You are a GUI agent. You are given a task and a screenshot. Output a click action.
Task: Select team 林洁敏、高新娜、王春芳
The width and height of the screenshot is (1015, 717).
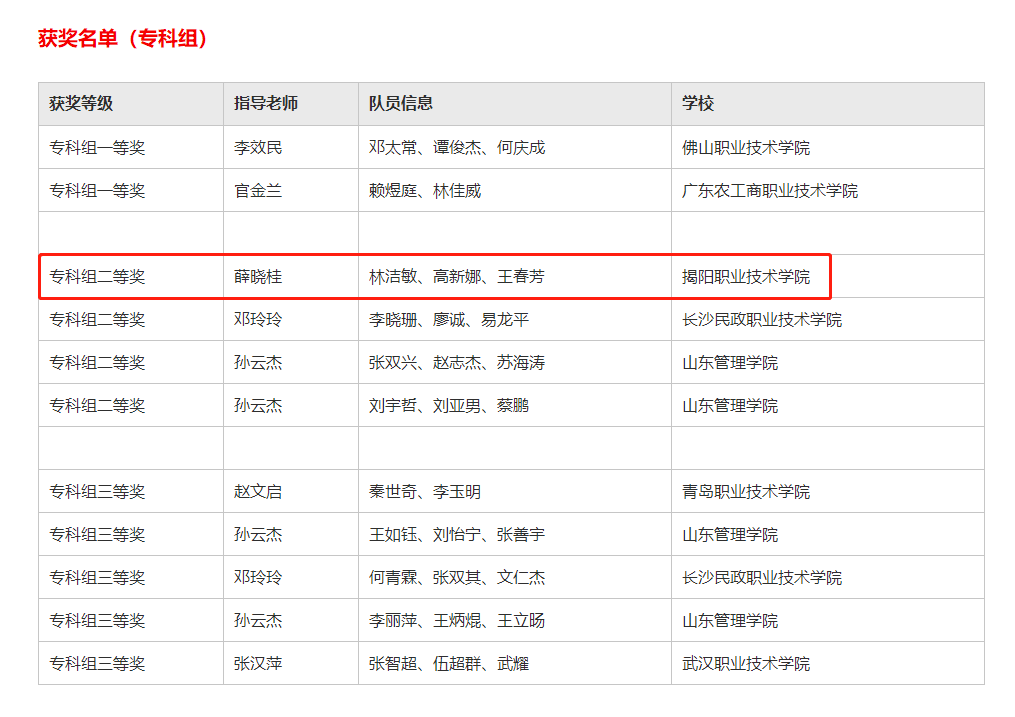[x=457, y=277]
